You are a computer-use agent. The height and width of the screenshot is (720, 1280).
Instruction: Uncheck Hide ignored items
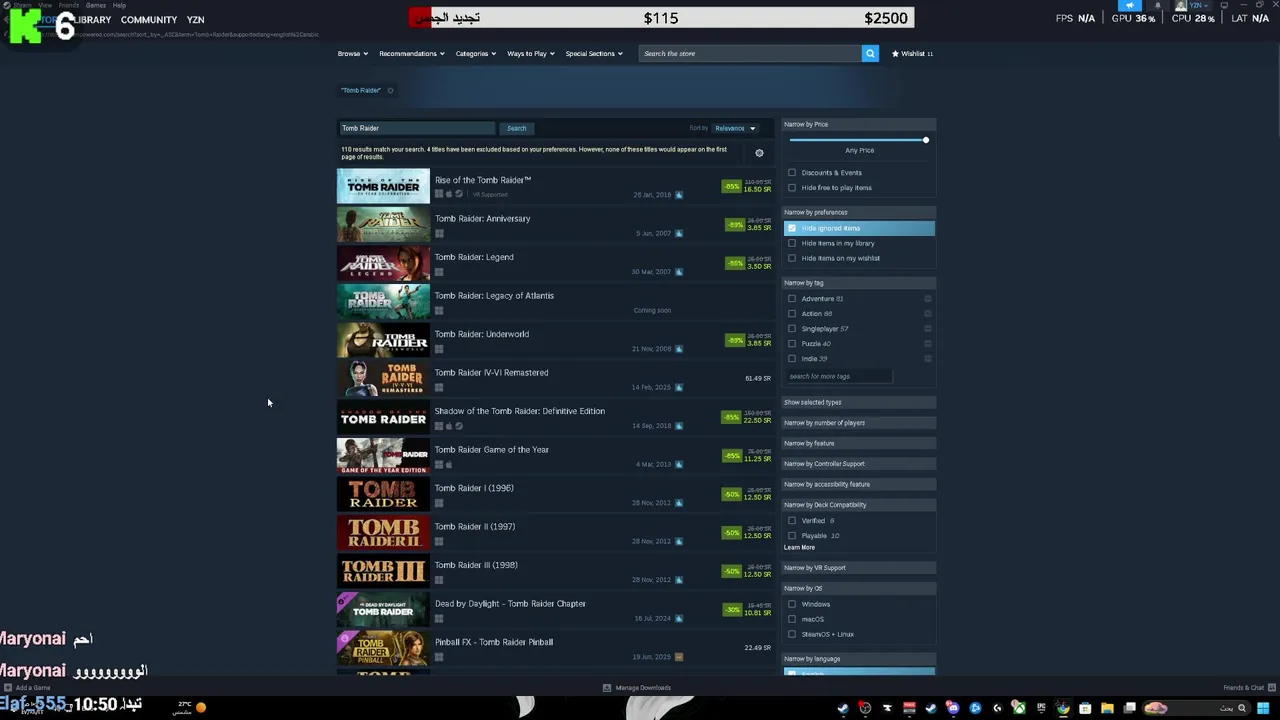pyautogui.click(x=792, y=228)
